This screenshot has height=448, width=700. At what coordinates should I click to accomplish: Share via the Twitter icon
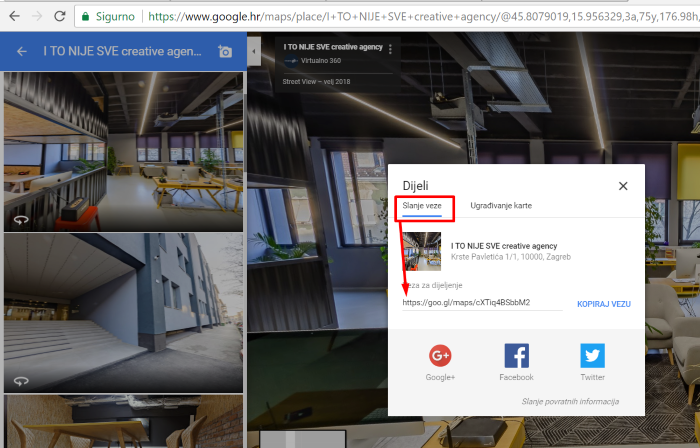coord(592,355)
